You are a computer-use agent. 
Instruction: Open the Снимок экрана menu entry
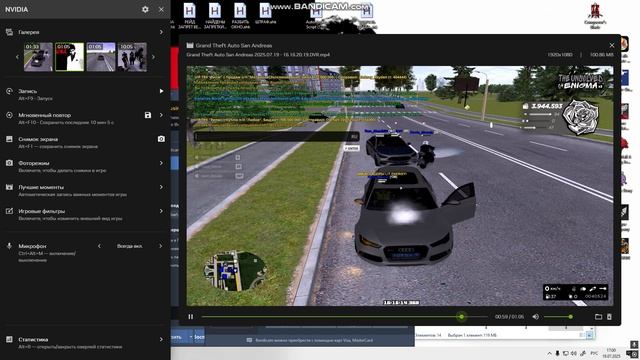click(85, 142)
